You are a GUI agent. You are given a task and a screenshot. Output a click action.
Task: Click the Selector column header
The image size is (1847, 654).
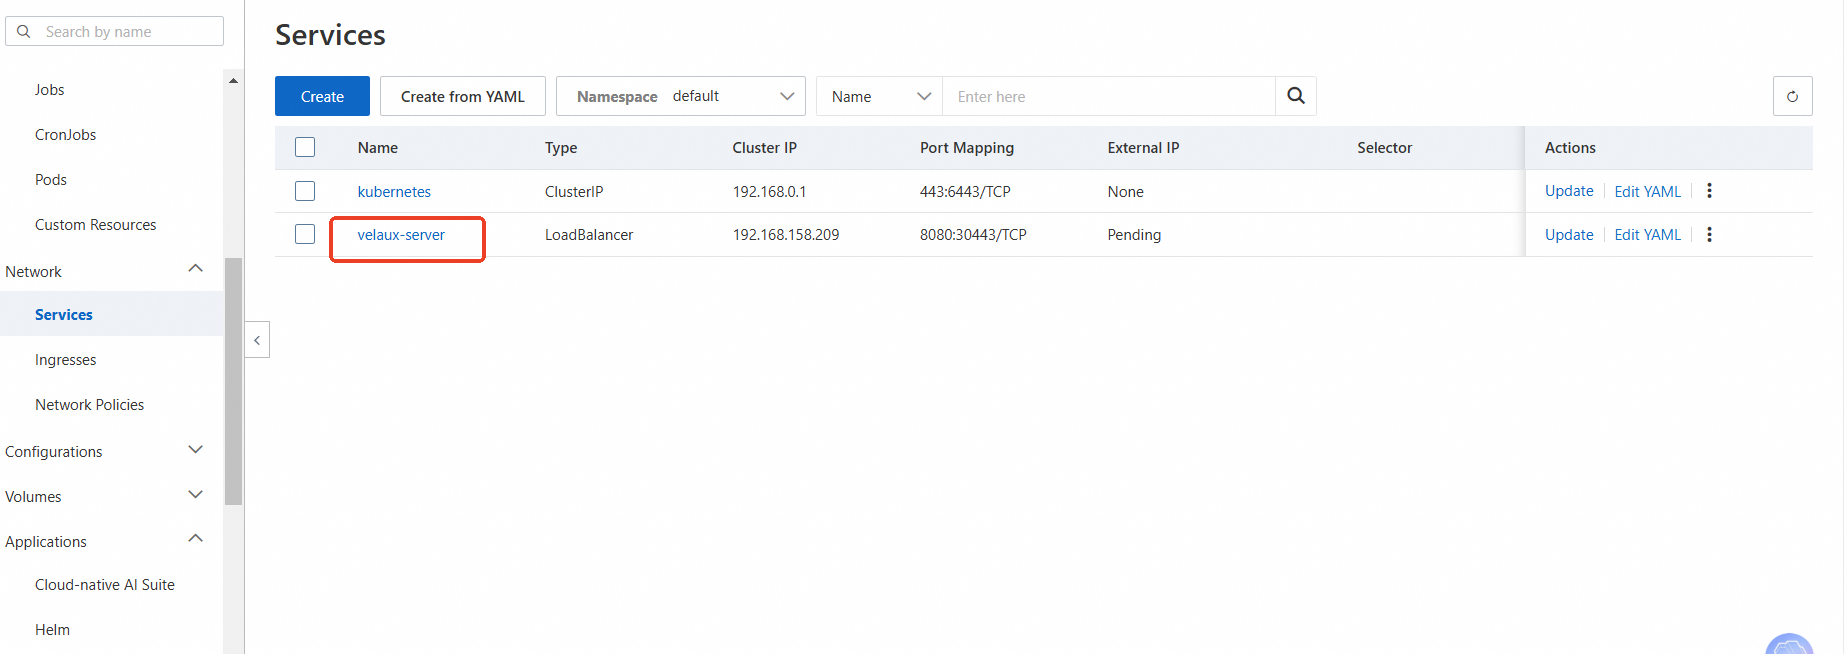[x=1385, y=148]
